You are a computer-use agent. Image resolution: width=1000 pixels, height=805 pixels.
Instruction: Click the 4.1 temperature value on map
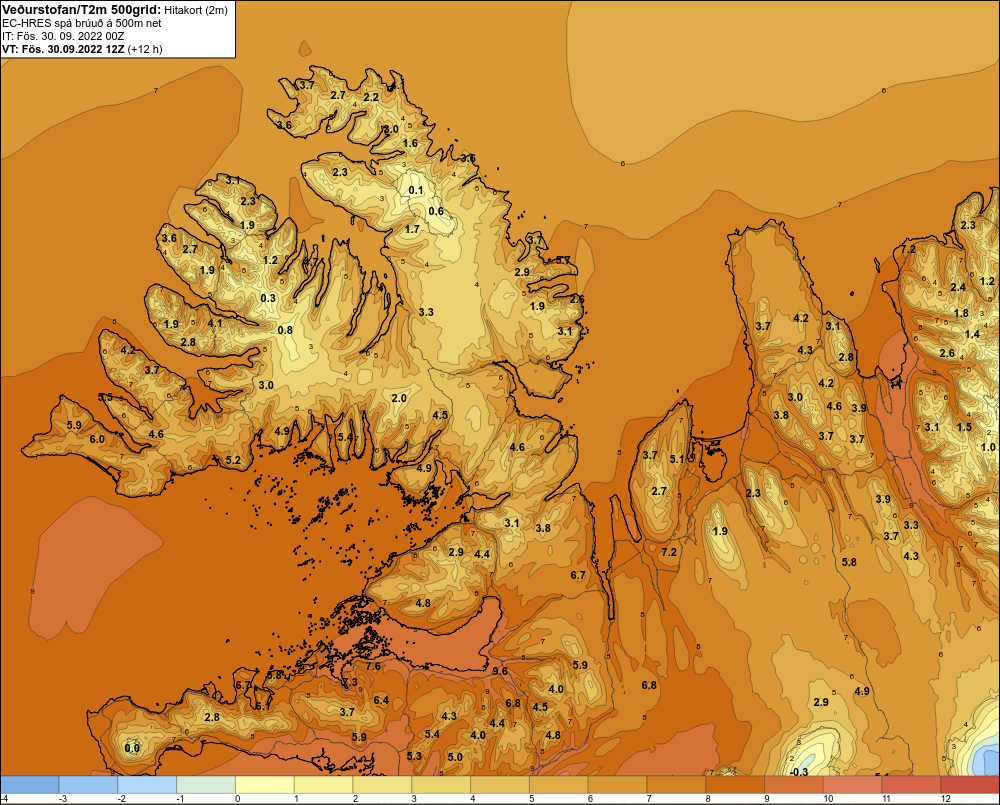[216, 323]
